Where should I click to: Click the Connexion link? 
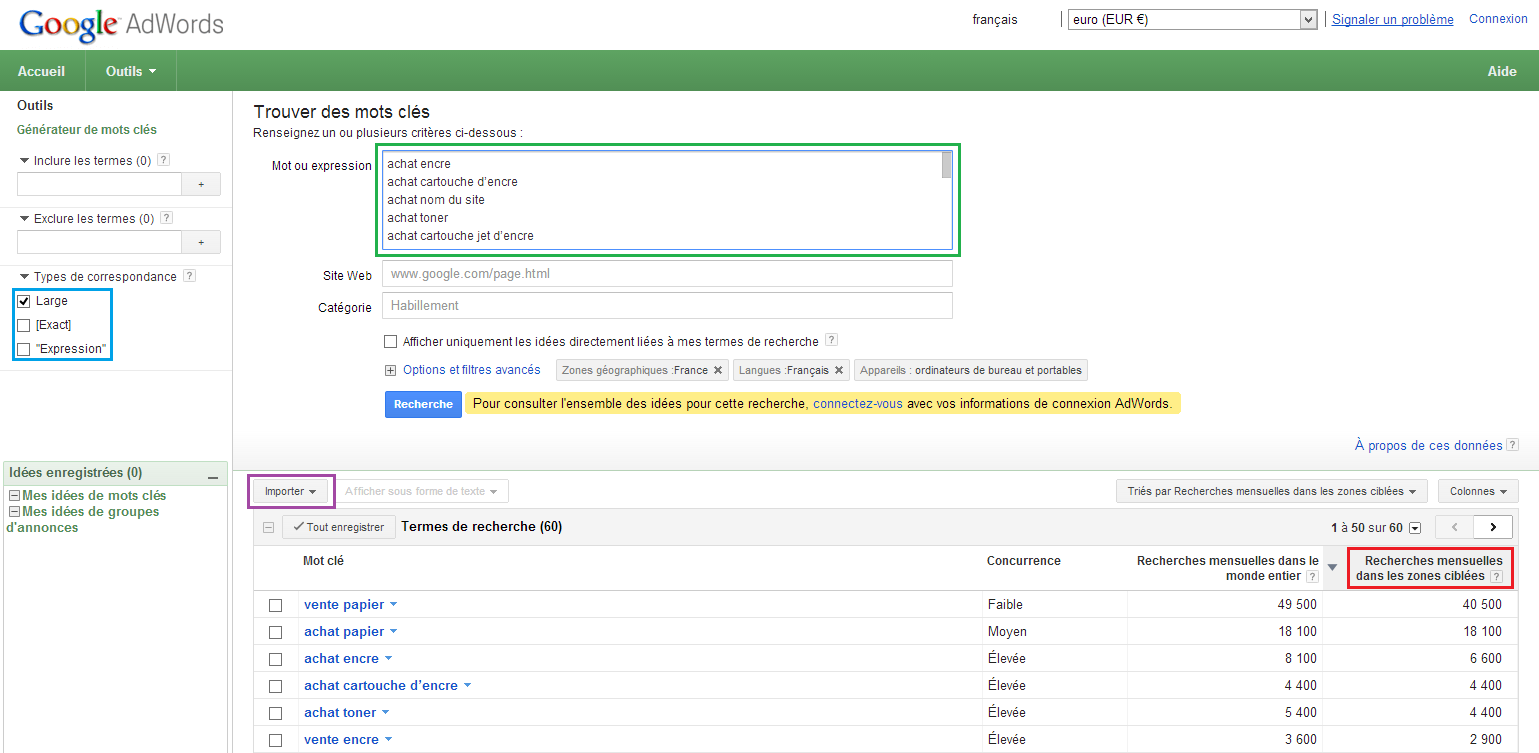coord(1498,19)
